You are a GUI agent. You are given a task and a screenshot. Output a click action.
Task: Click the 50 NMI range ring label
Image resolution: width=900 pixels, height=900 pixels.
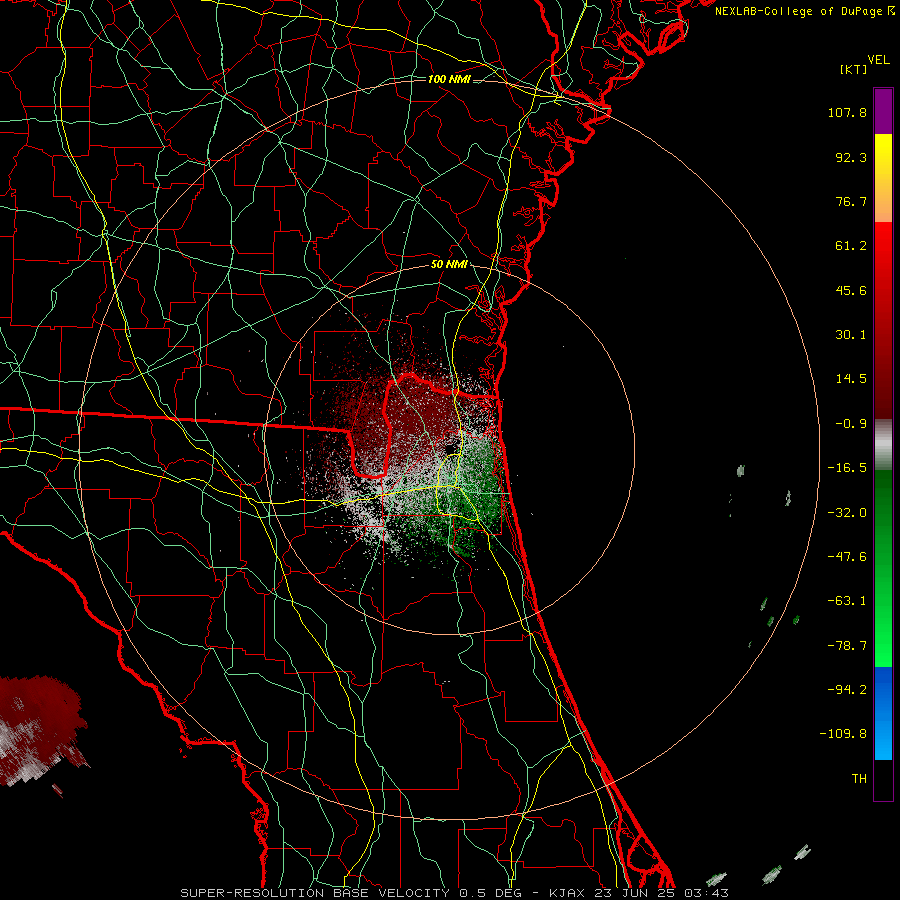tap(449, 265)
